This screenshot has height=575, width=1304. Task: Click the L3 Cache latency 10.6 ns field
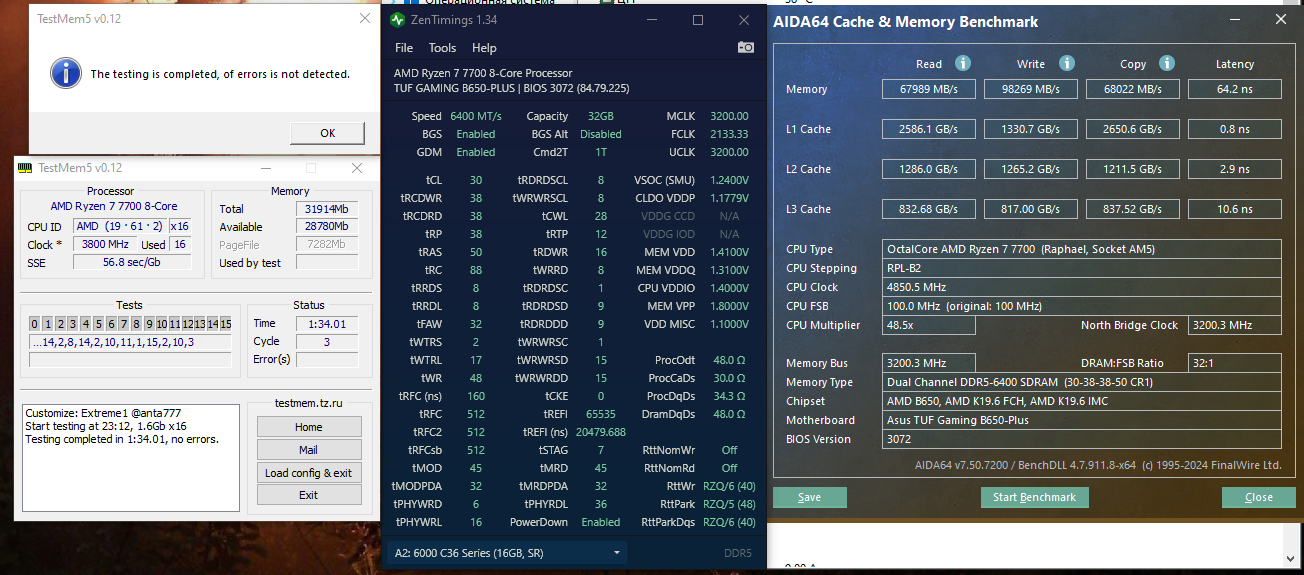1235,209
